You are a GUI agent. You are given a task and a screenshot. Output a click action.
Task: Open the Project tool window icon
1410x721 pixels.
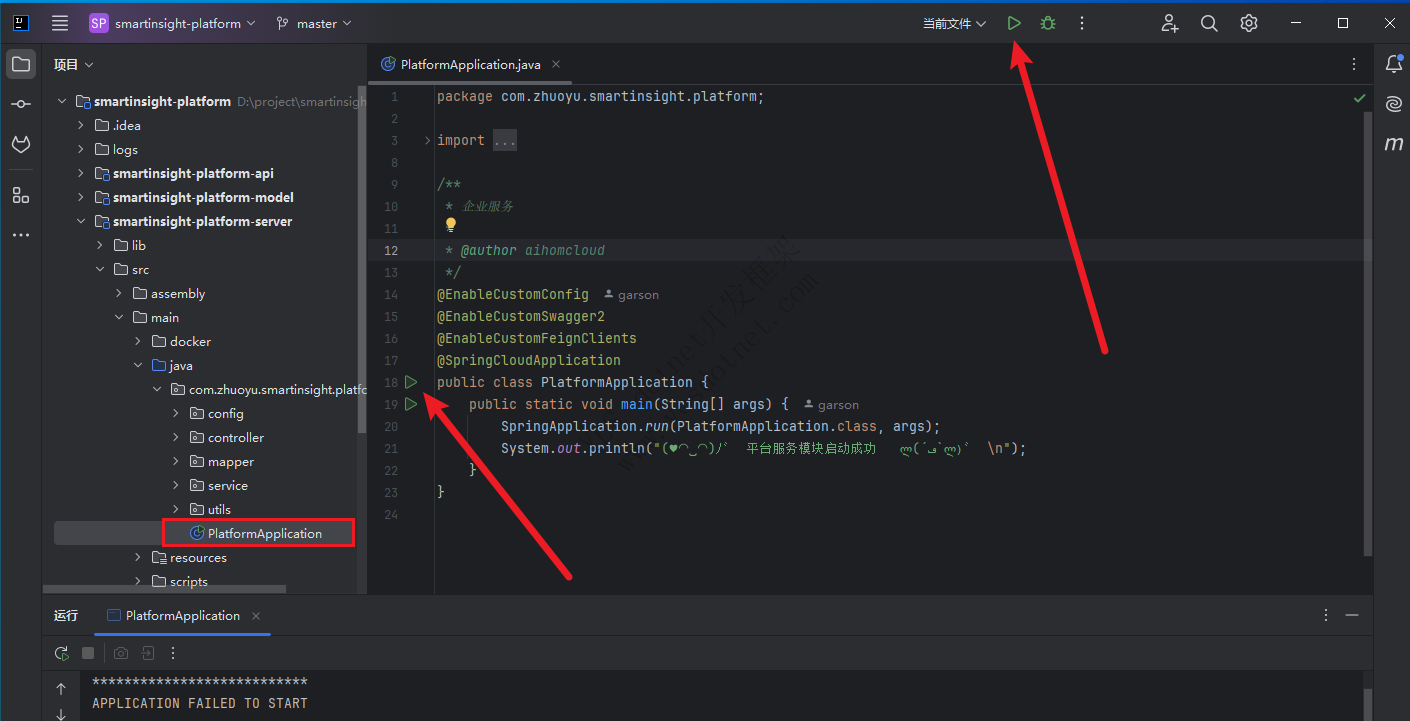coord(21,65)
